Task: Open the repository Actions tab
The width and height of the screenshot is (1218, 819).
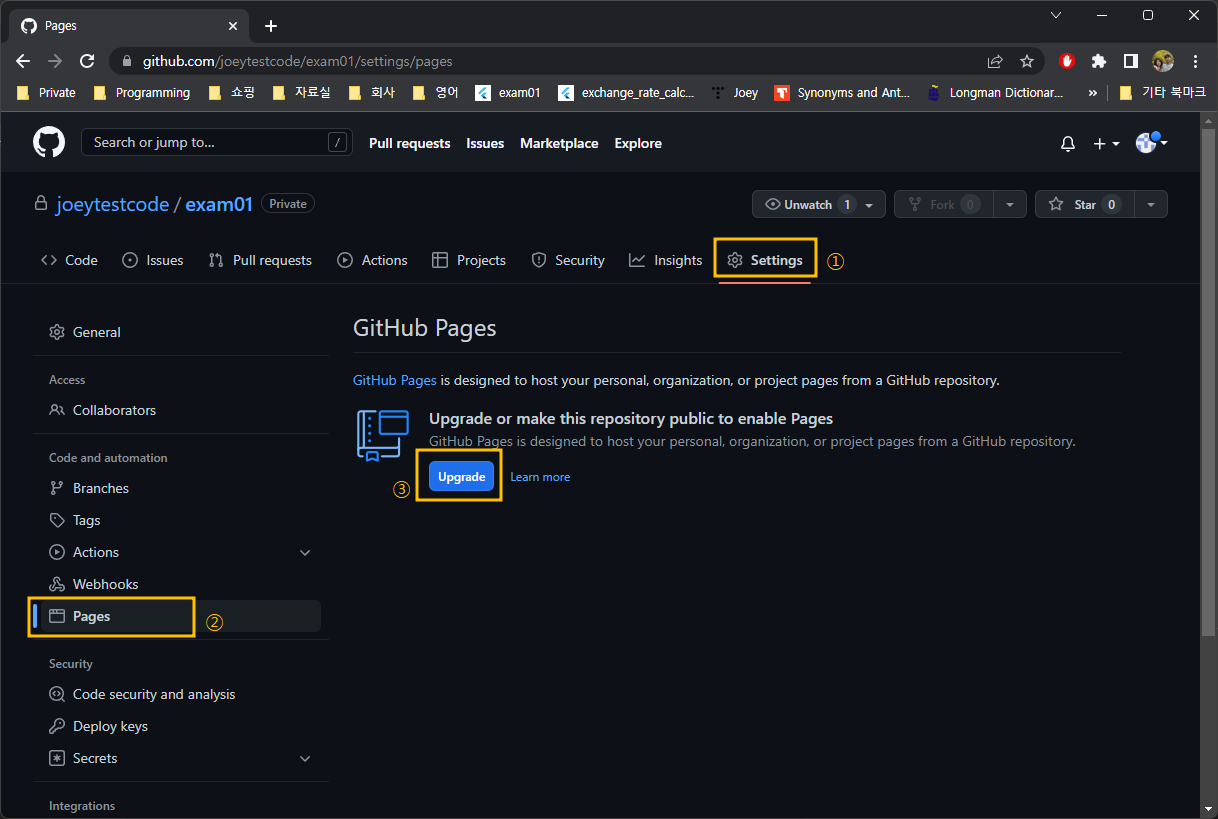Action: 372,260
